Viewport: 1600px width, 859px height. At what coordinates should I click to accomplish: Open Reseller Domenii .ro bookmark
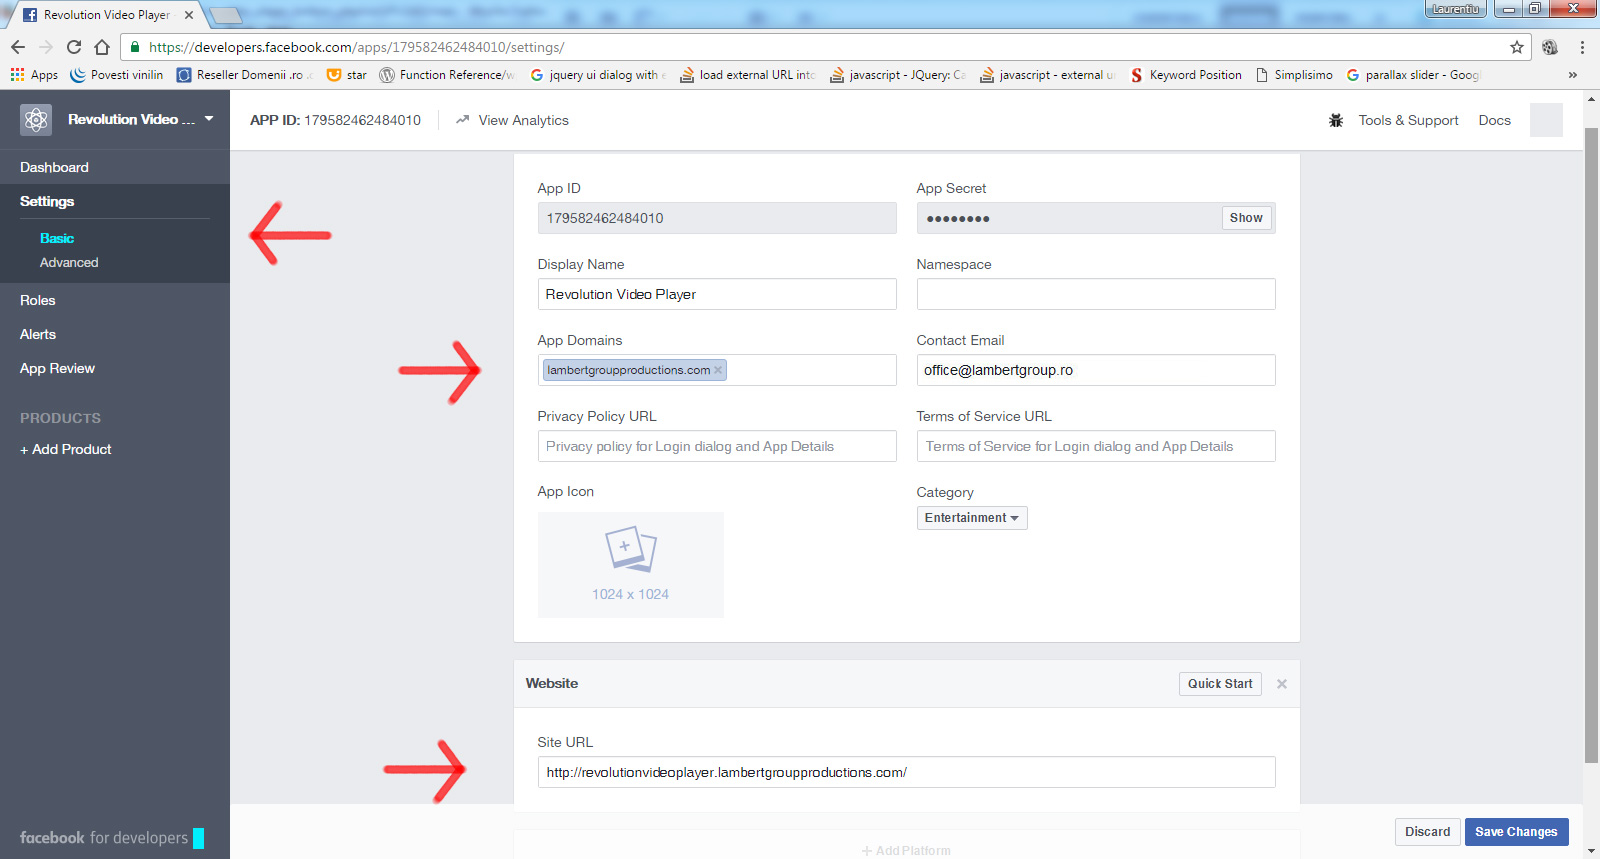pos(245,75)
